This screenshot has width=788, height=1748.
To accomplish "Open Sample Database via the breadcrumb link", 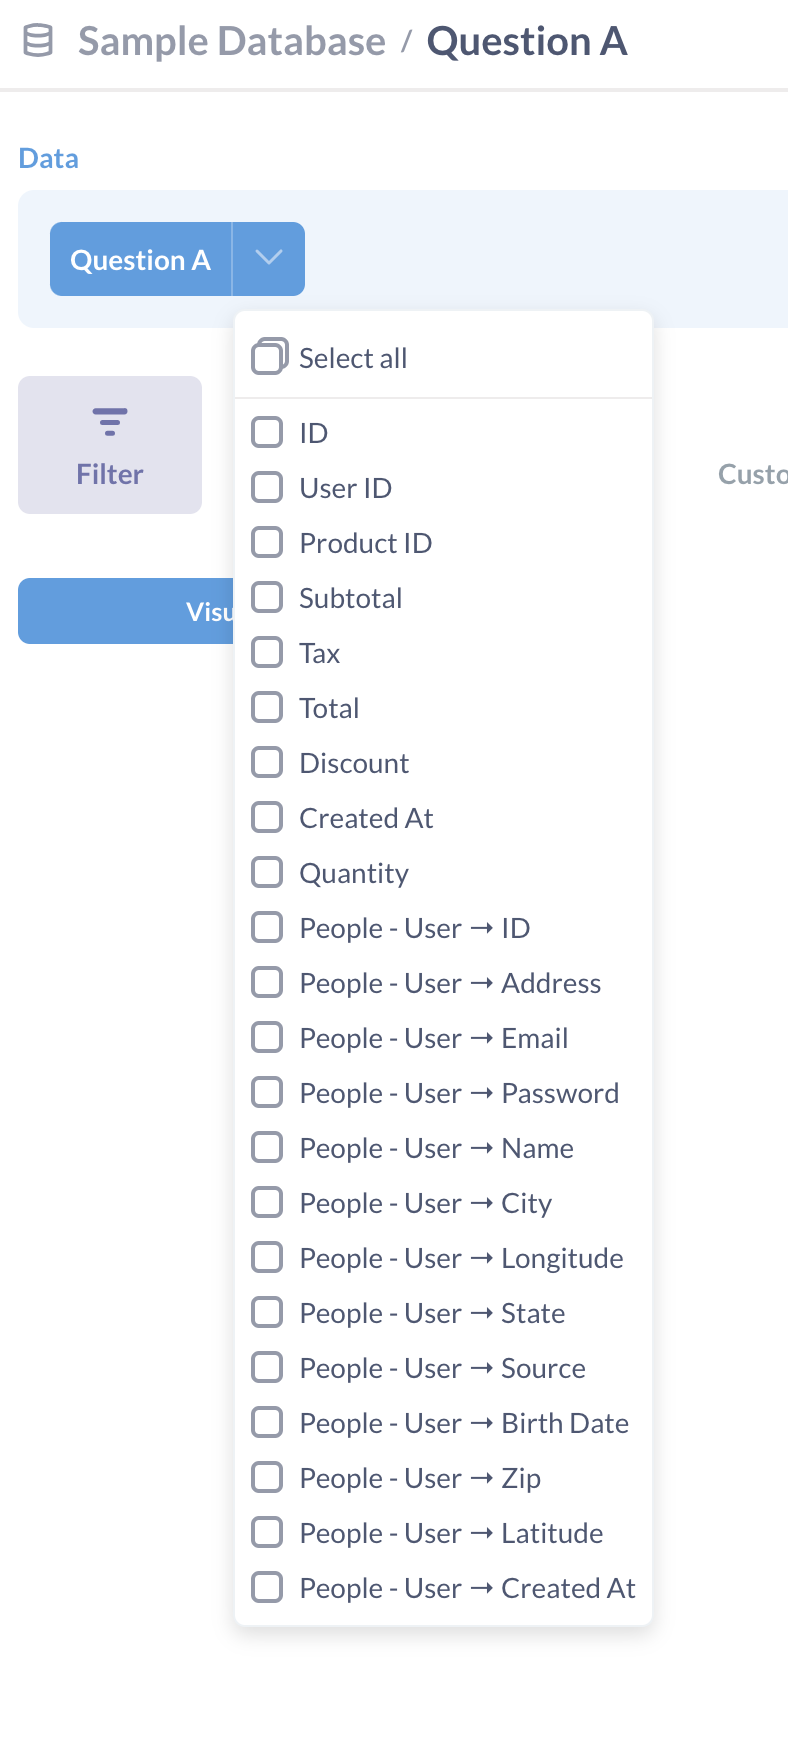I will pyautogui.click(x=230, y=40).
